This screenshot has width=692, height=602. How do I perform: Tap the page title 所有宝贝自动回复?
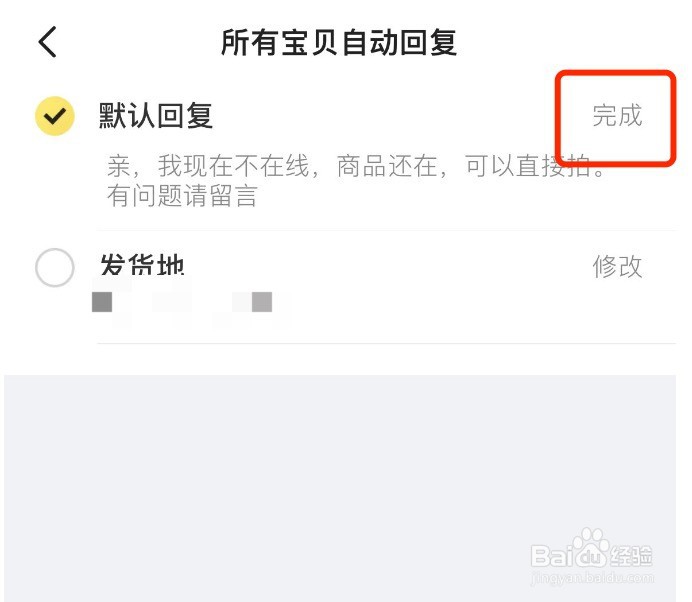point(339,42)
